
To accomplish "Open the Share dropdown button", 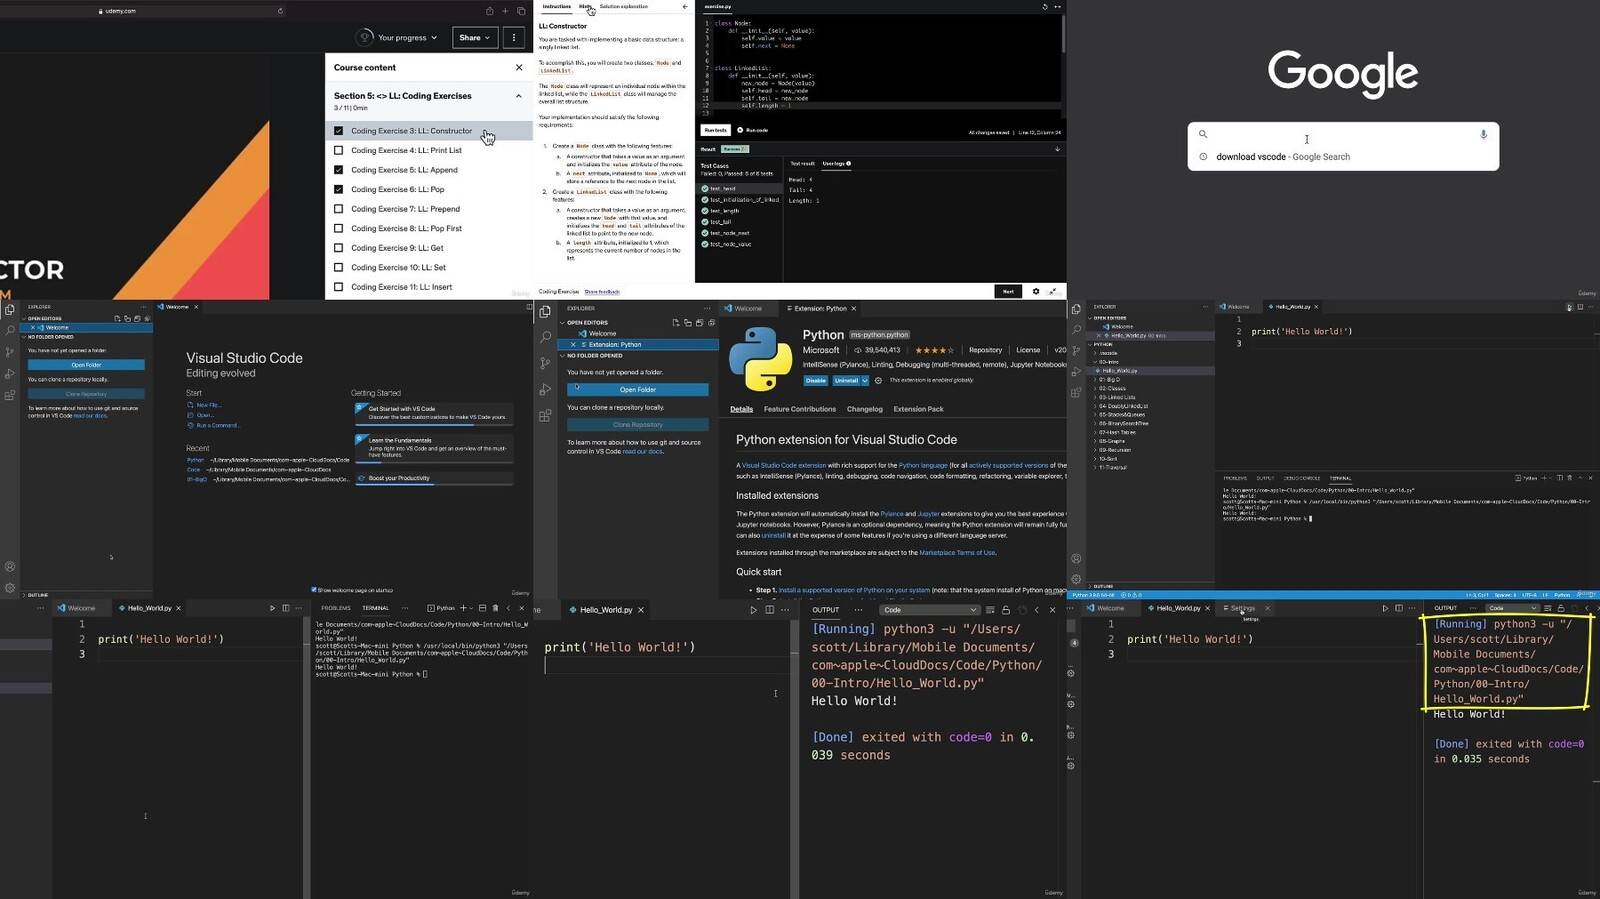I will [x=474, y=37].
